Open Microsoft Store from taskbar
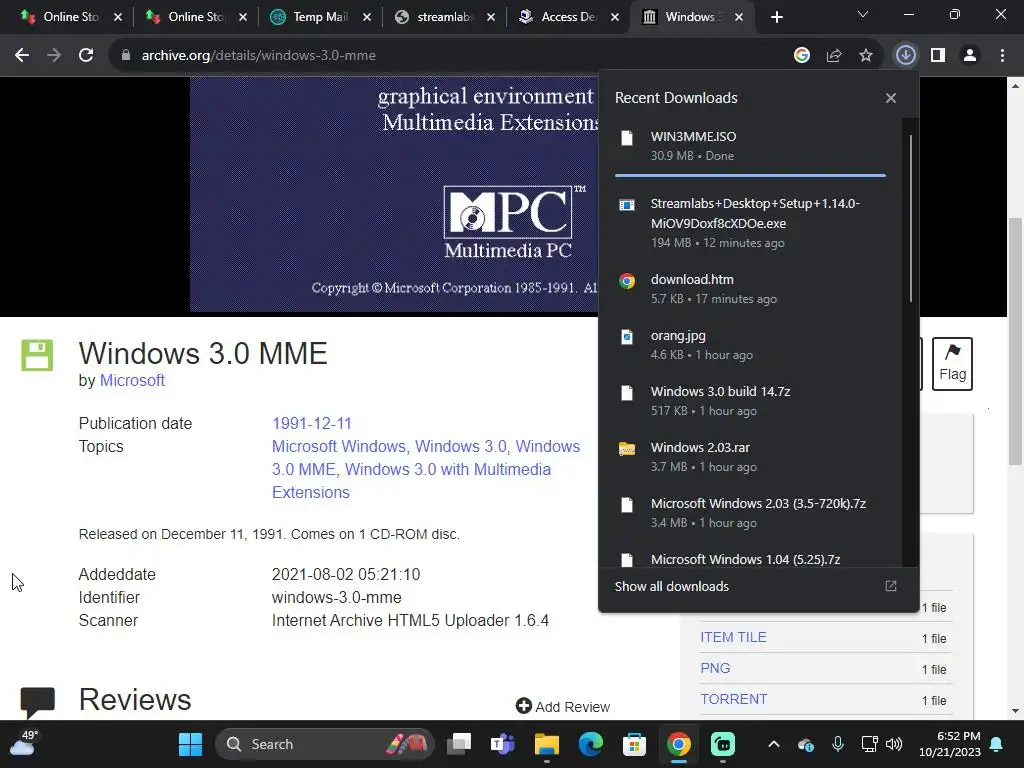 pyautogui.click(x=634, y=744)
